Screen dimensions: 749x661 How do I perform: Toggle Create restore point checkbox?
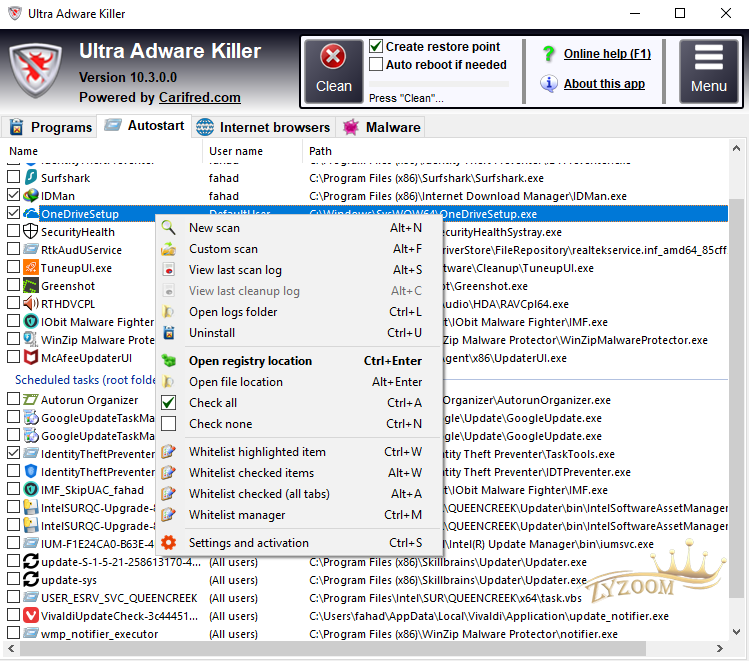[376, 46]
